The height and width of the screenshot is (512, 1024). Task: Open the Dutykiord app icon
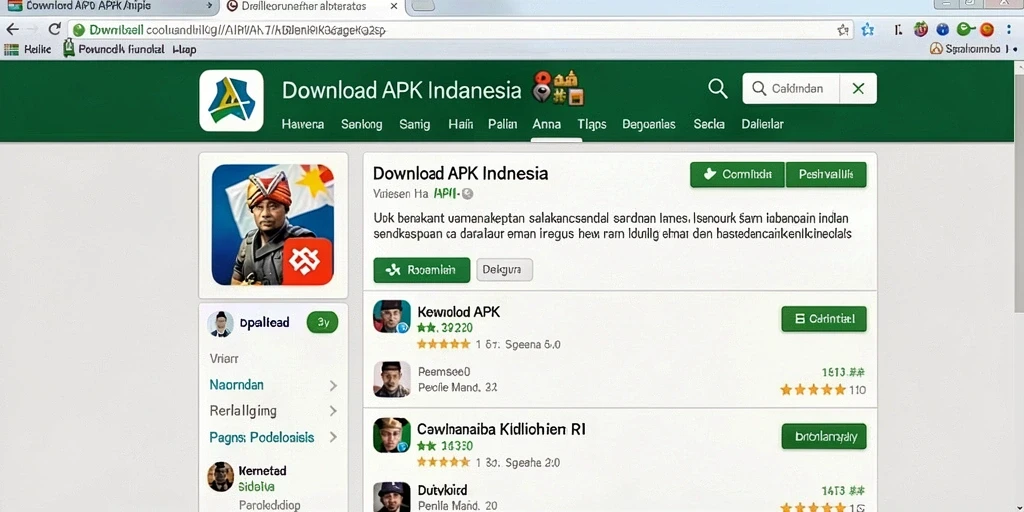392,498
